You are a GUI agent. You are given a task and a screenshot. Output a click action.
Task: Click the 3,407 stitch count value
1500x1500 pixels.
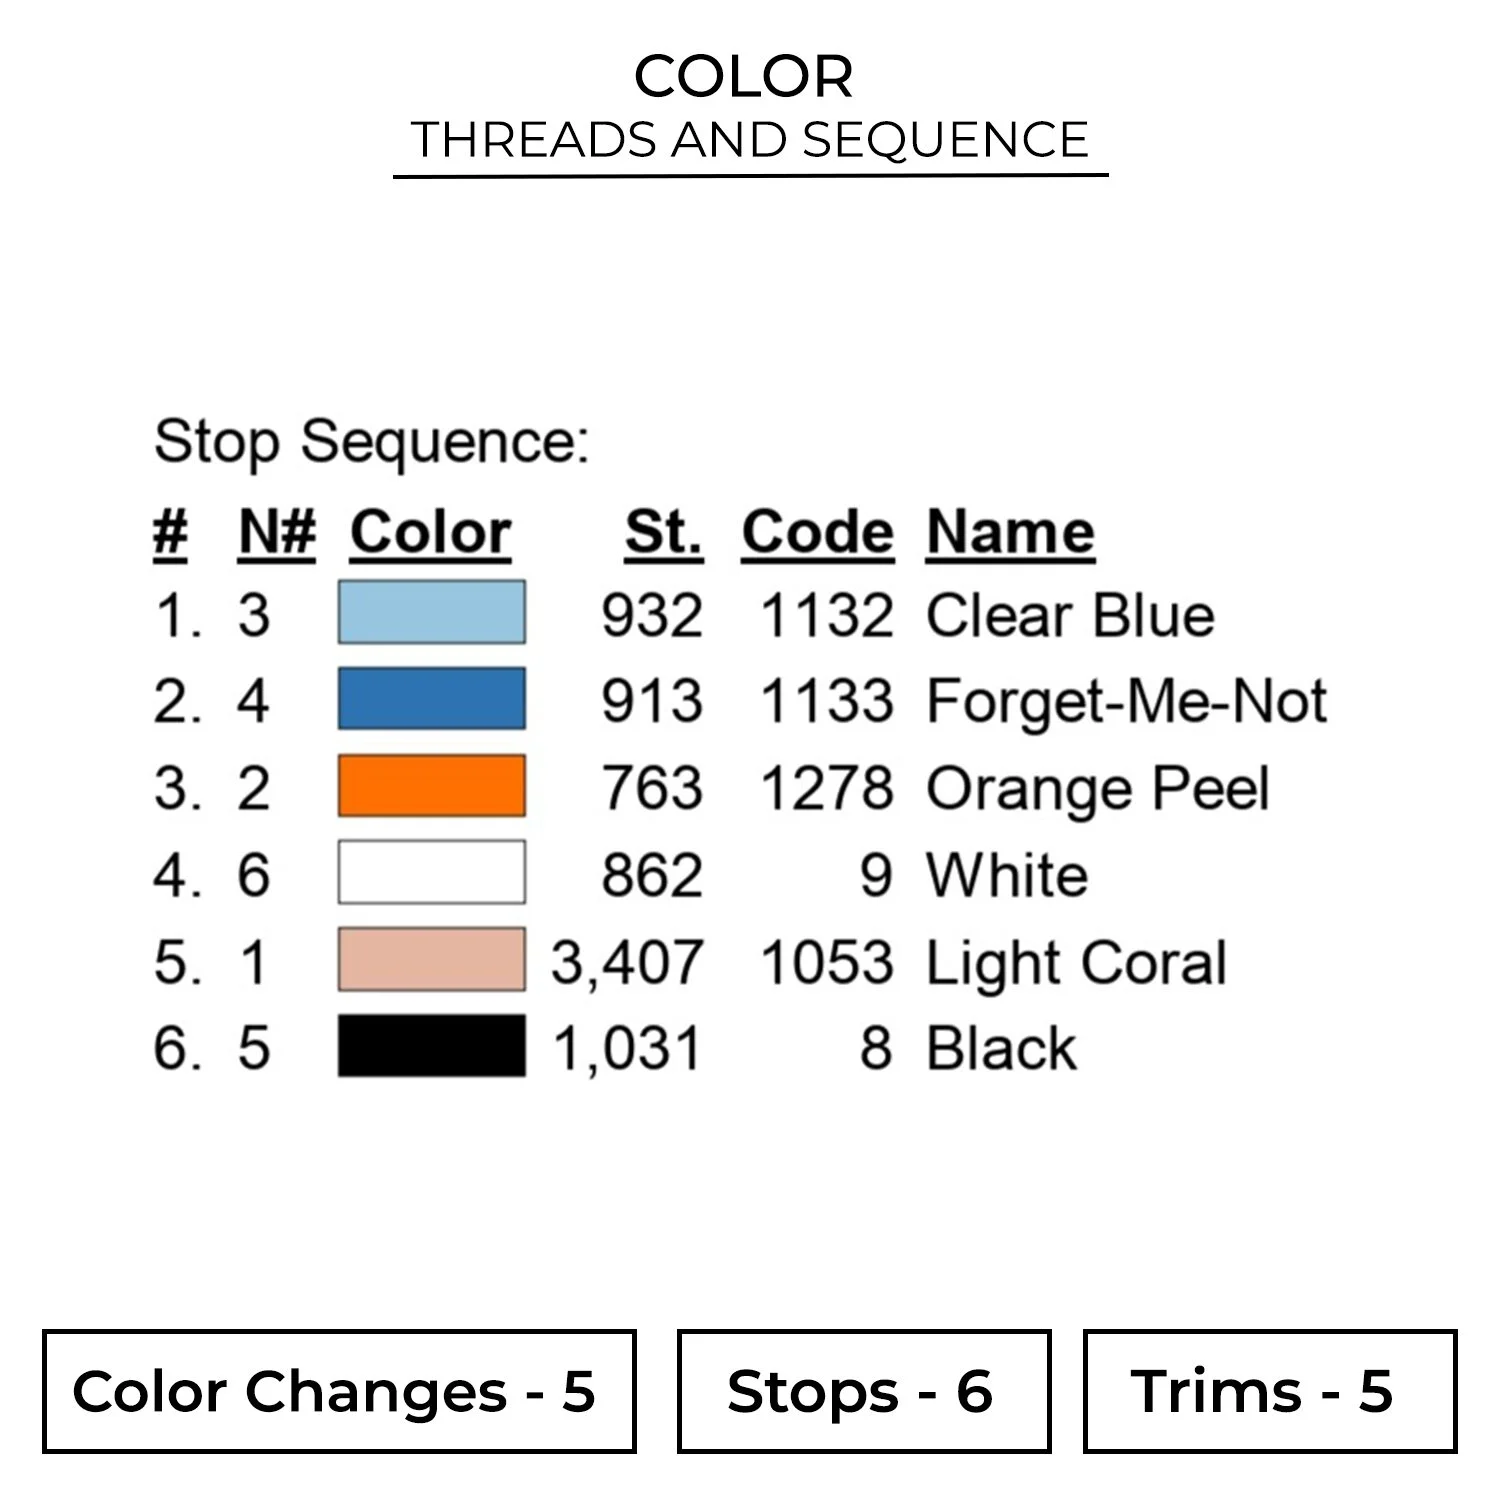tap(627, 962)
